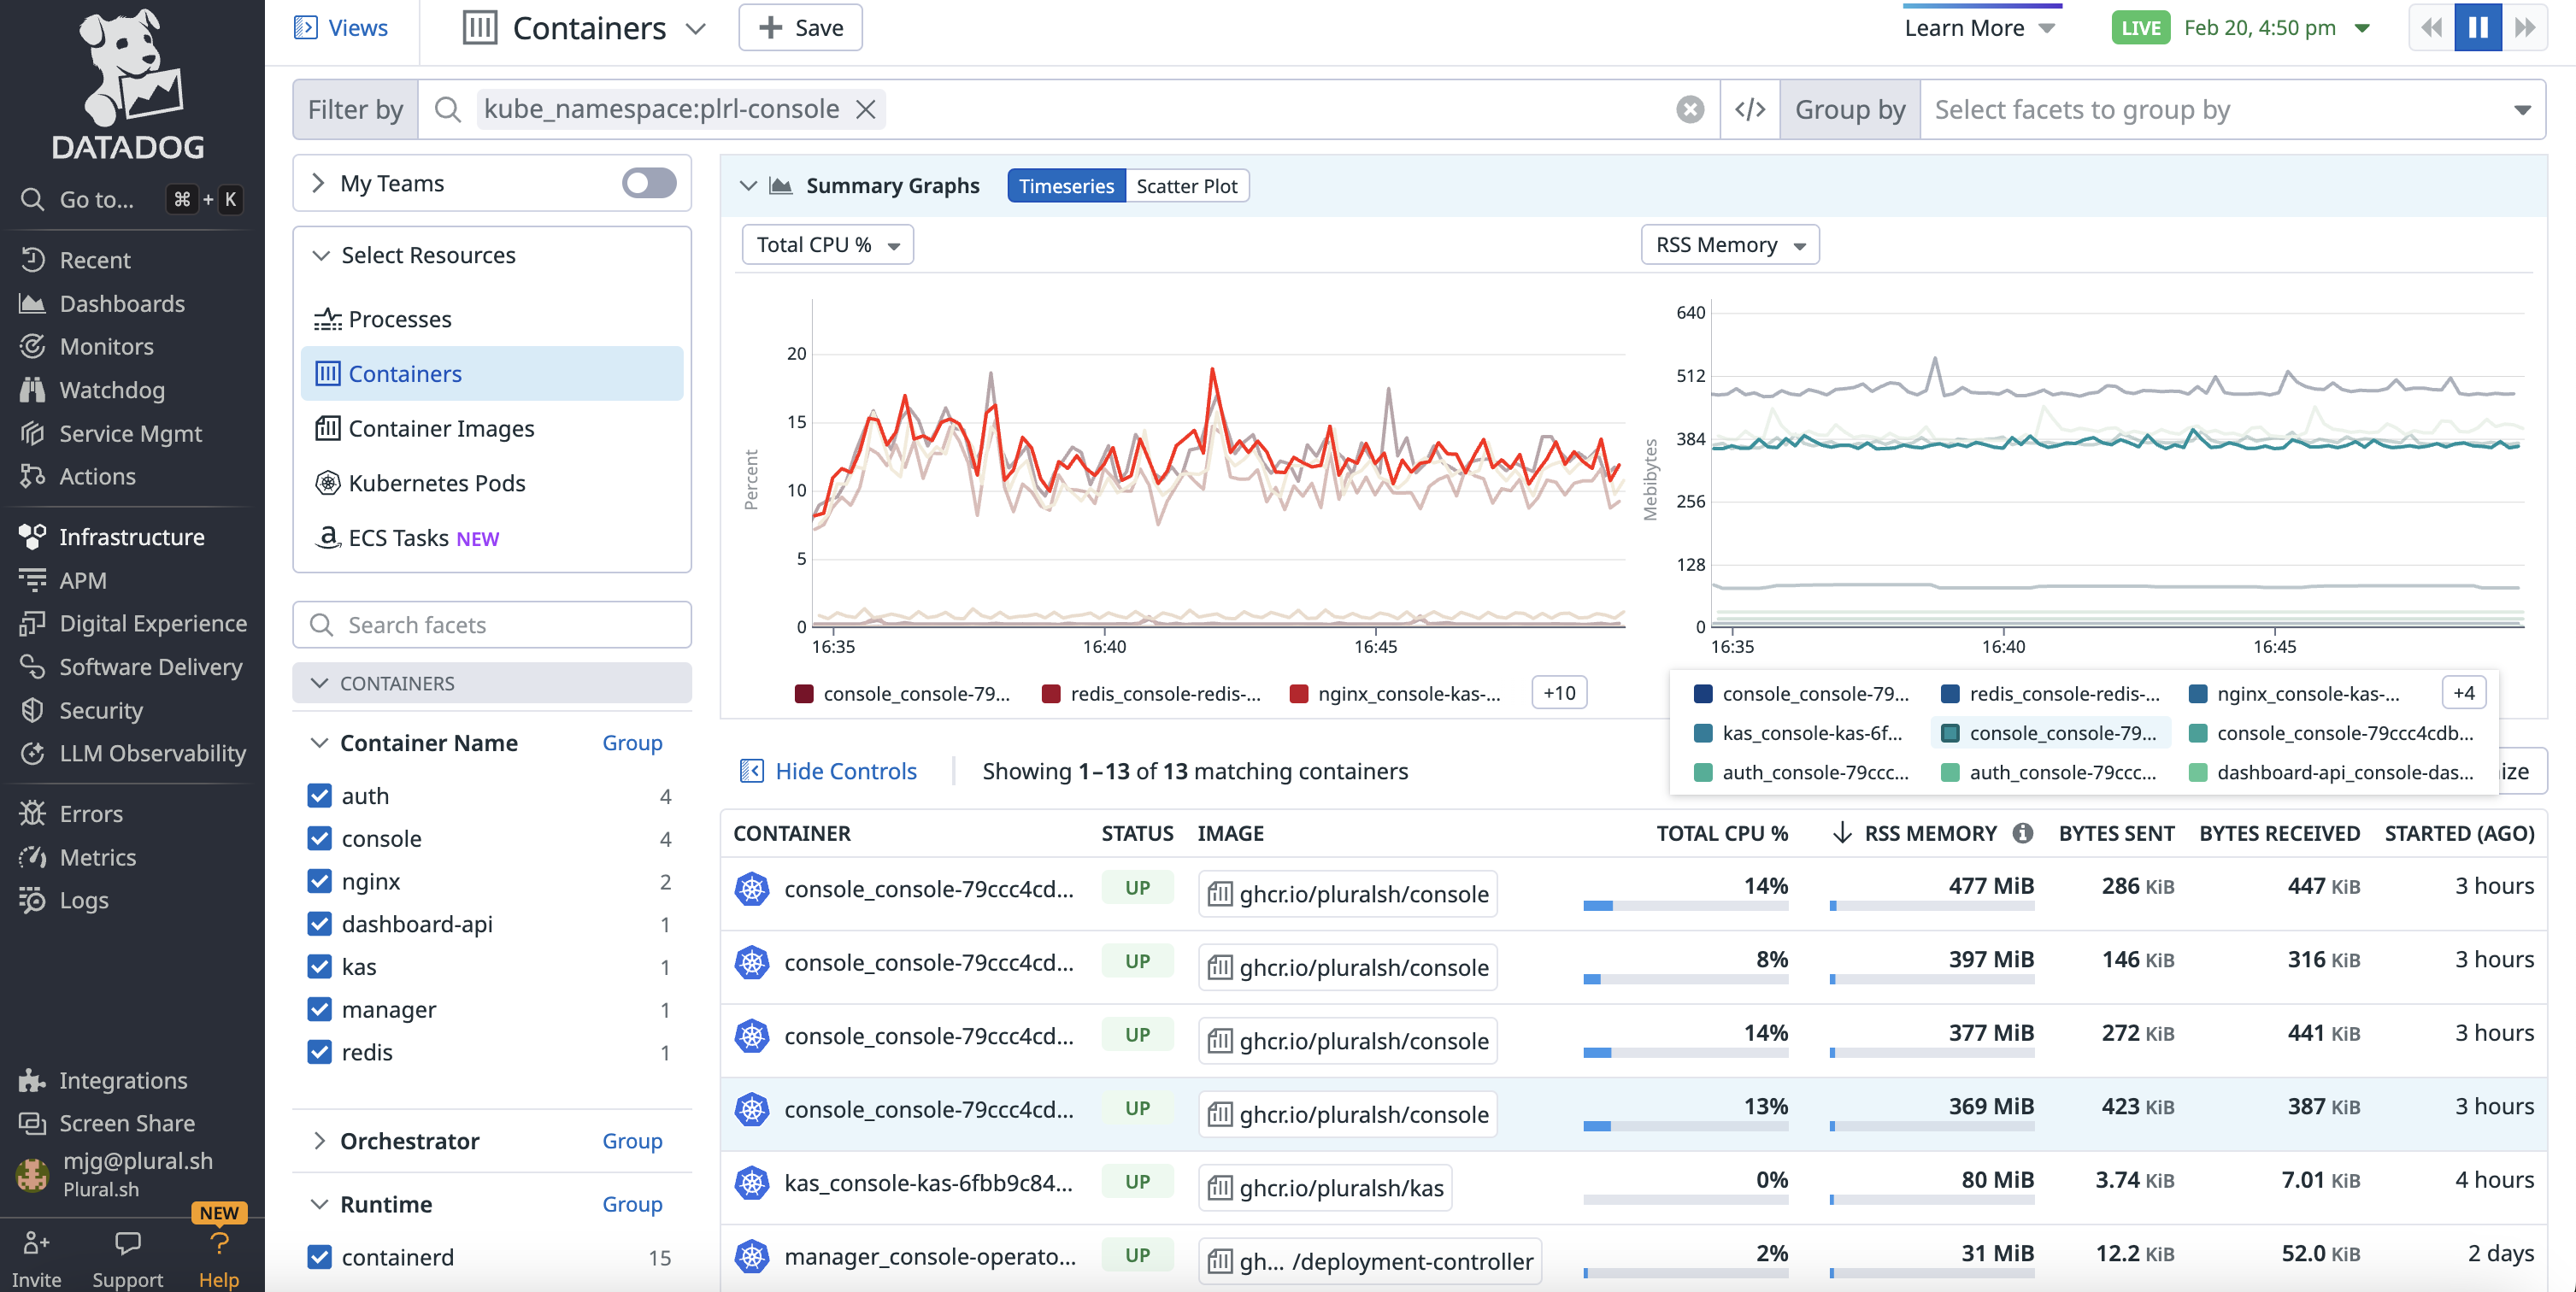Screen dimensions: 2576x1292
Task: Open Software Delivery in sidebar
Action: (x=150, y=666)
